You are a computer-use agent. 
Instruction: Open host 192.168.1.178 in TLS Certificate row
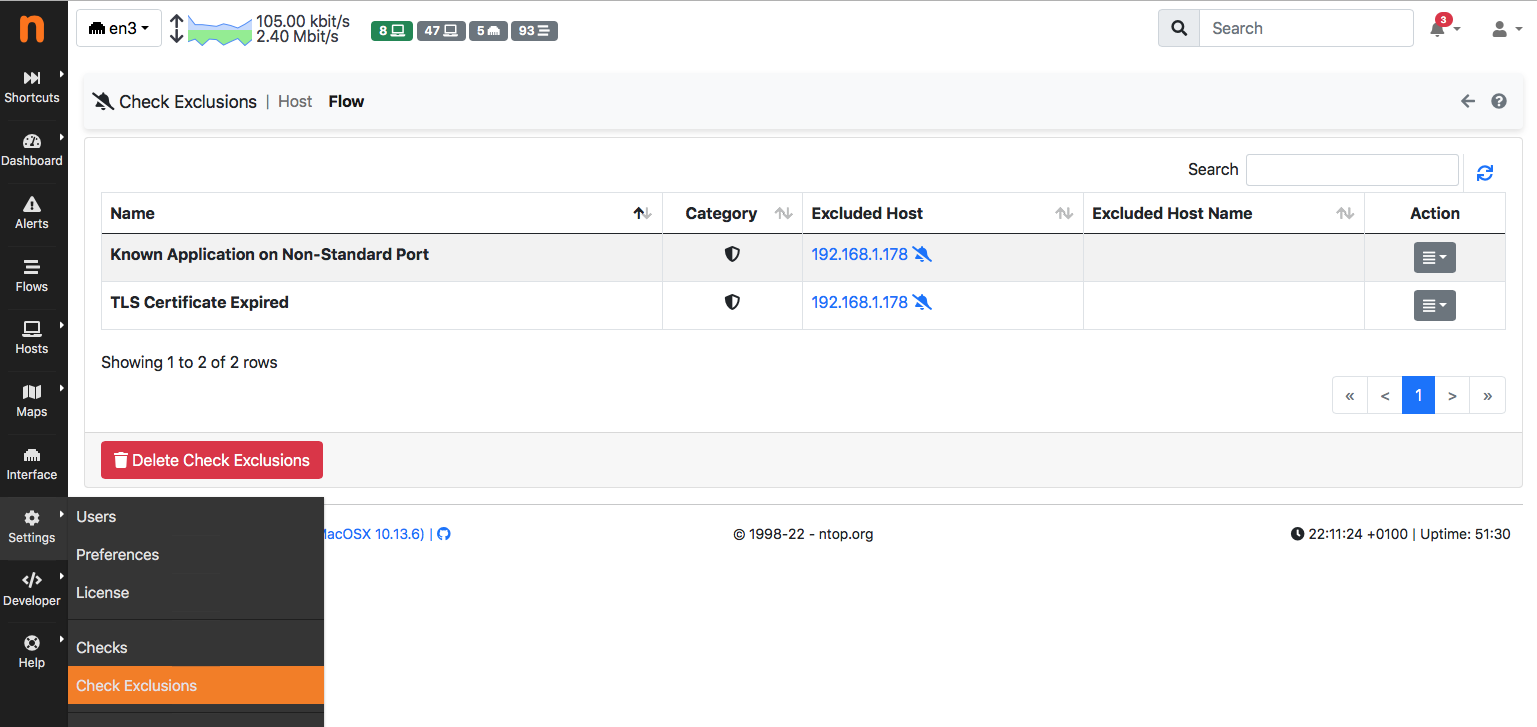(859, 302)
